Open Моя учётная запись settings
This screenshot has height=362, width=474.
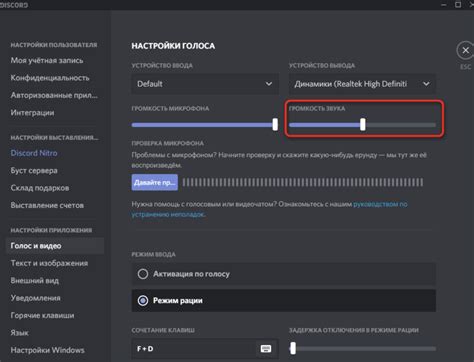pyautogui.click(x=47, y=60)
